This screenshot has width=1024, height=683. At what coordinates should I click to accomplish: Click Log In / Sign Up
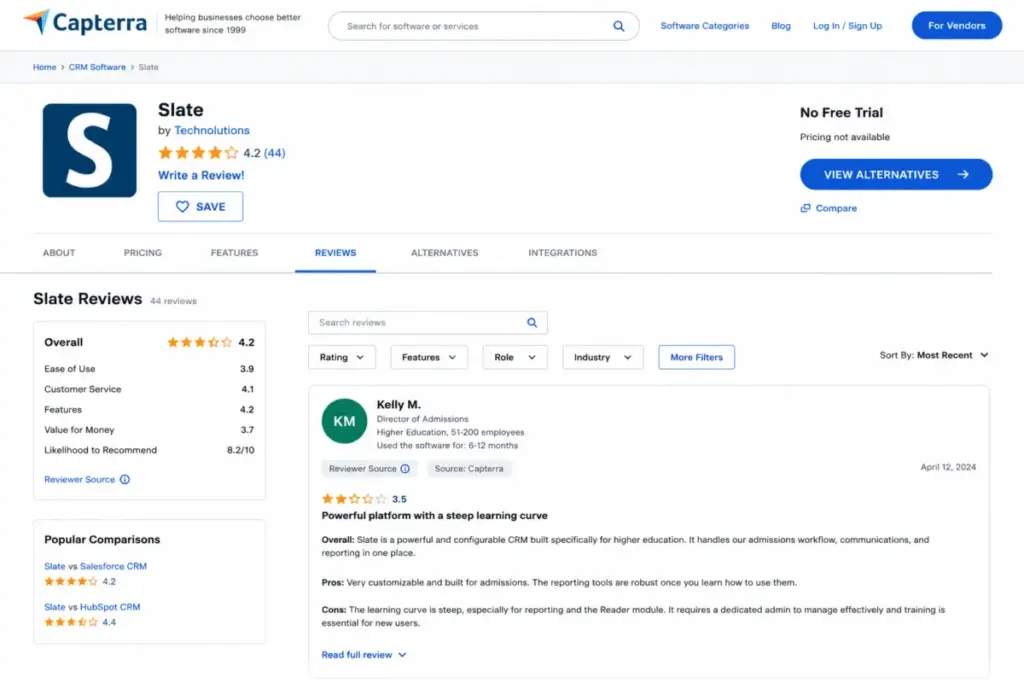847,26
